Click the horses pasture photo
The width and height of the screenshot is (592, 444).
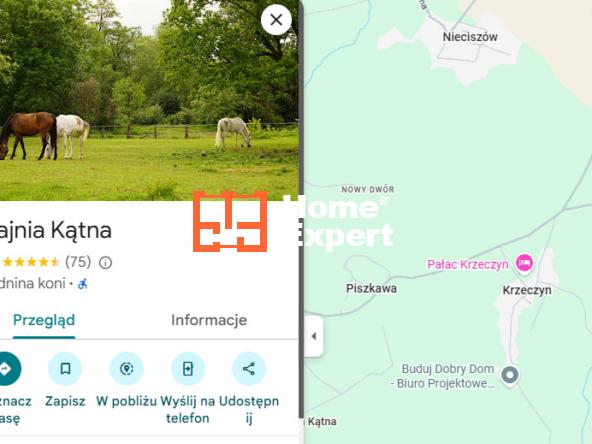[x=149, y=100]
